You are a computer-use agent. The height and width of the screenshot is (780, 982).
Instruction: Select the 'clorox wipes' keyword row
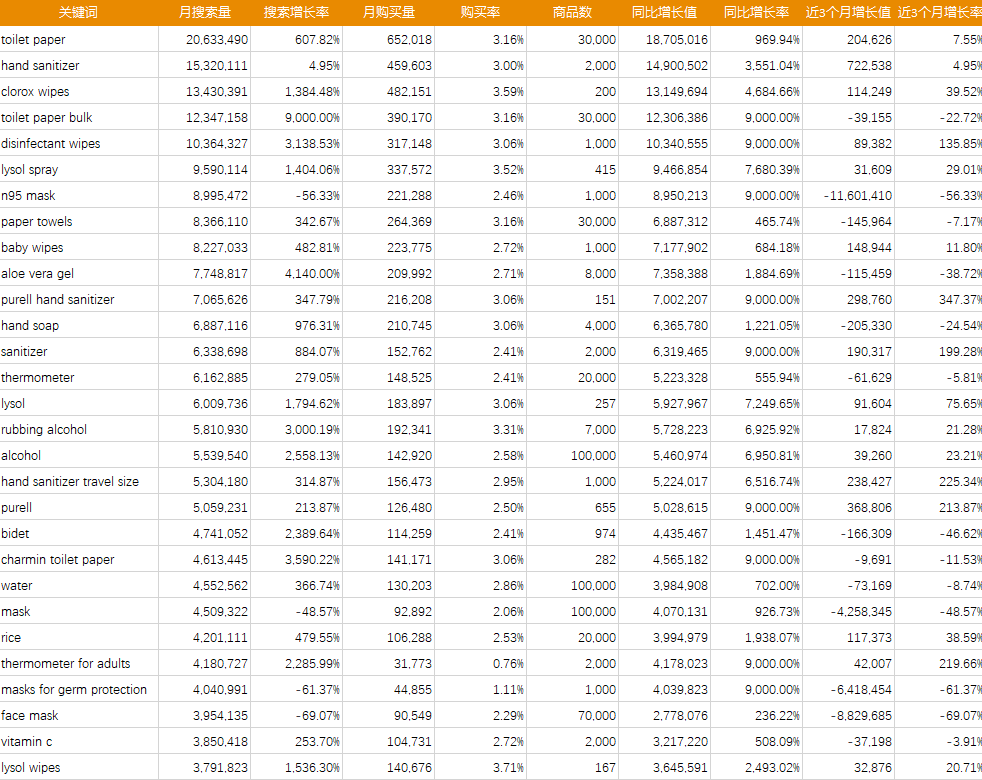tap(36, 92)
